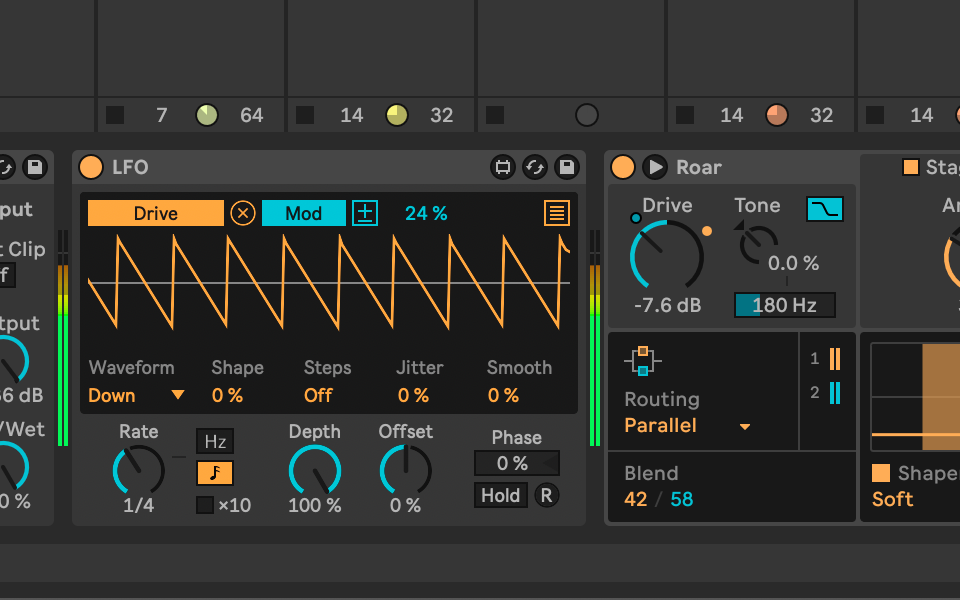960x600 pixels.
Task: Click the bipolar modulation icon next to Mod
Action: [x=363, y=213]
